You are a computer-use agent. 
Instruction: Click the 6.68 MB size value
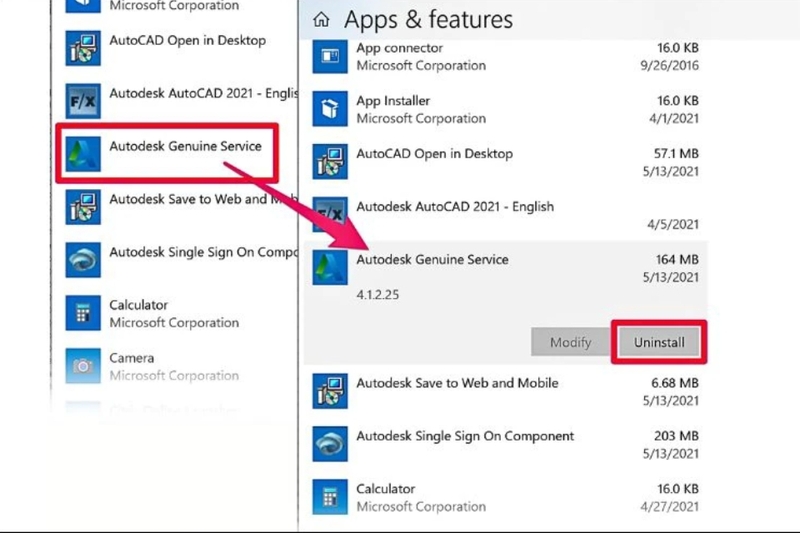pyautogui.click(x=674, y=383)
